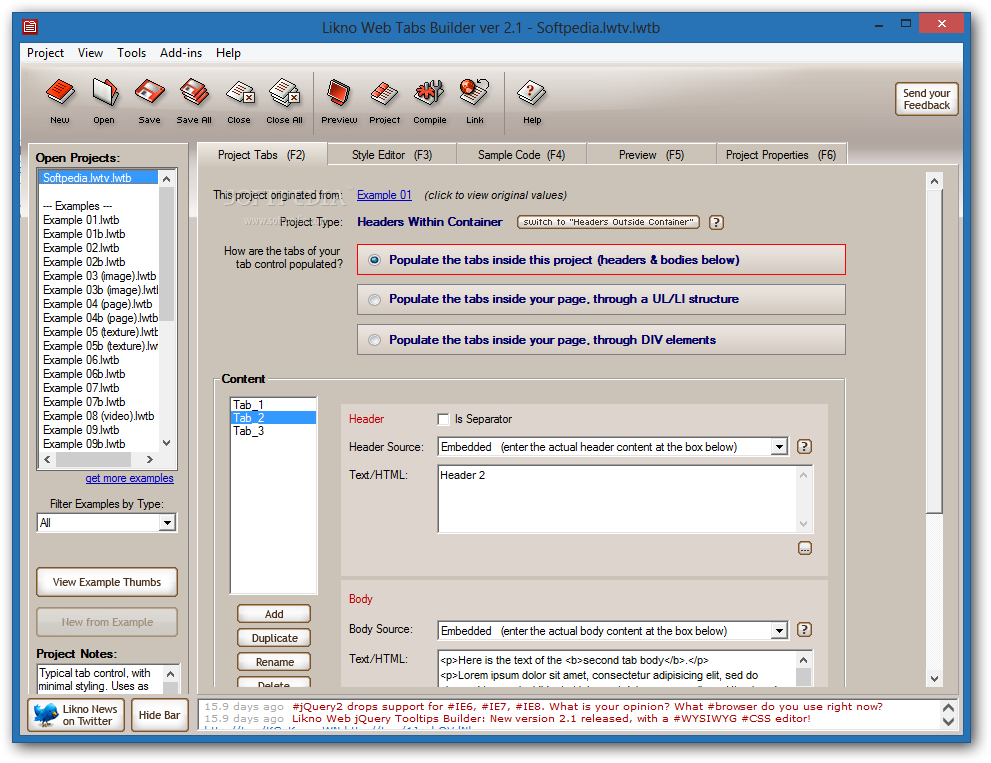The height and width of the screenshot is (763, 991).
Task: Select Tab_3 in the content list
Action: [x=273, y=431]
